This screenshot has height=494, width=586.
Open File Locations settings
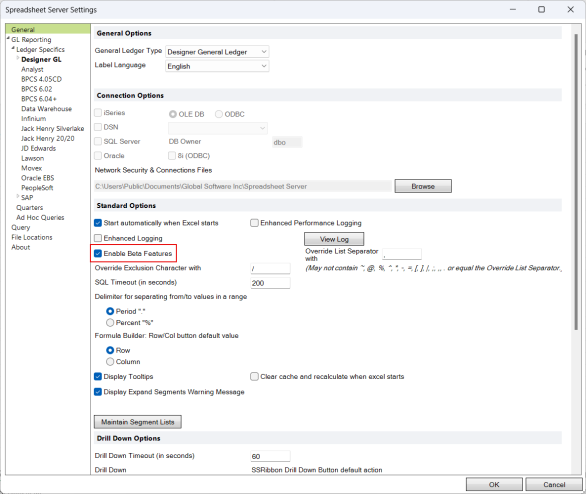click(32, 237)
